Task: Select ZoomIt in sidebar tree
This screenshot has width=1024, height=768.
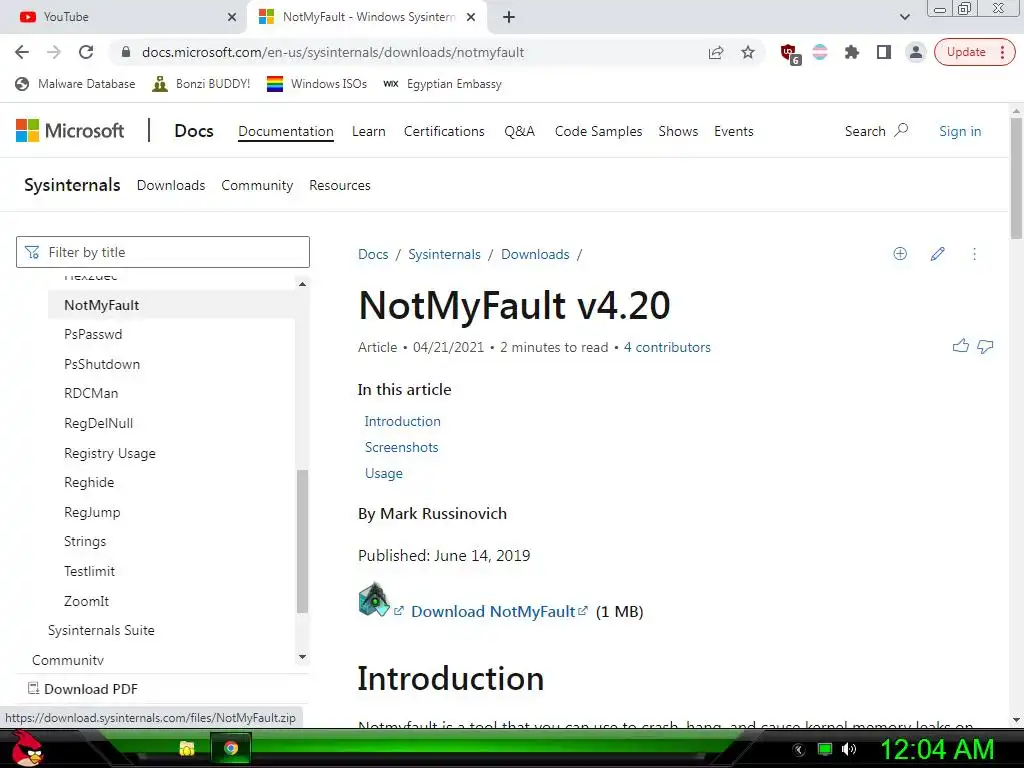Action: [x=86, y=601]
